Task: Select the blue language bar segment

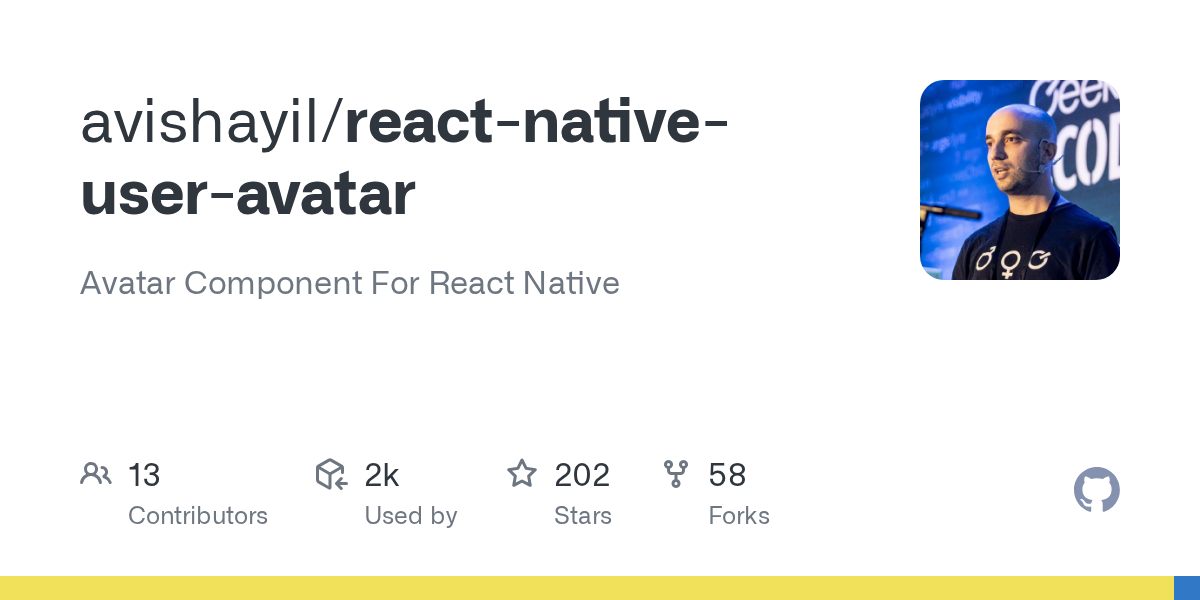Action: pos(1186,588)
